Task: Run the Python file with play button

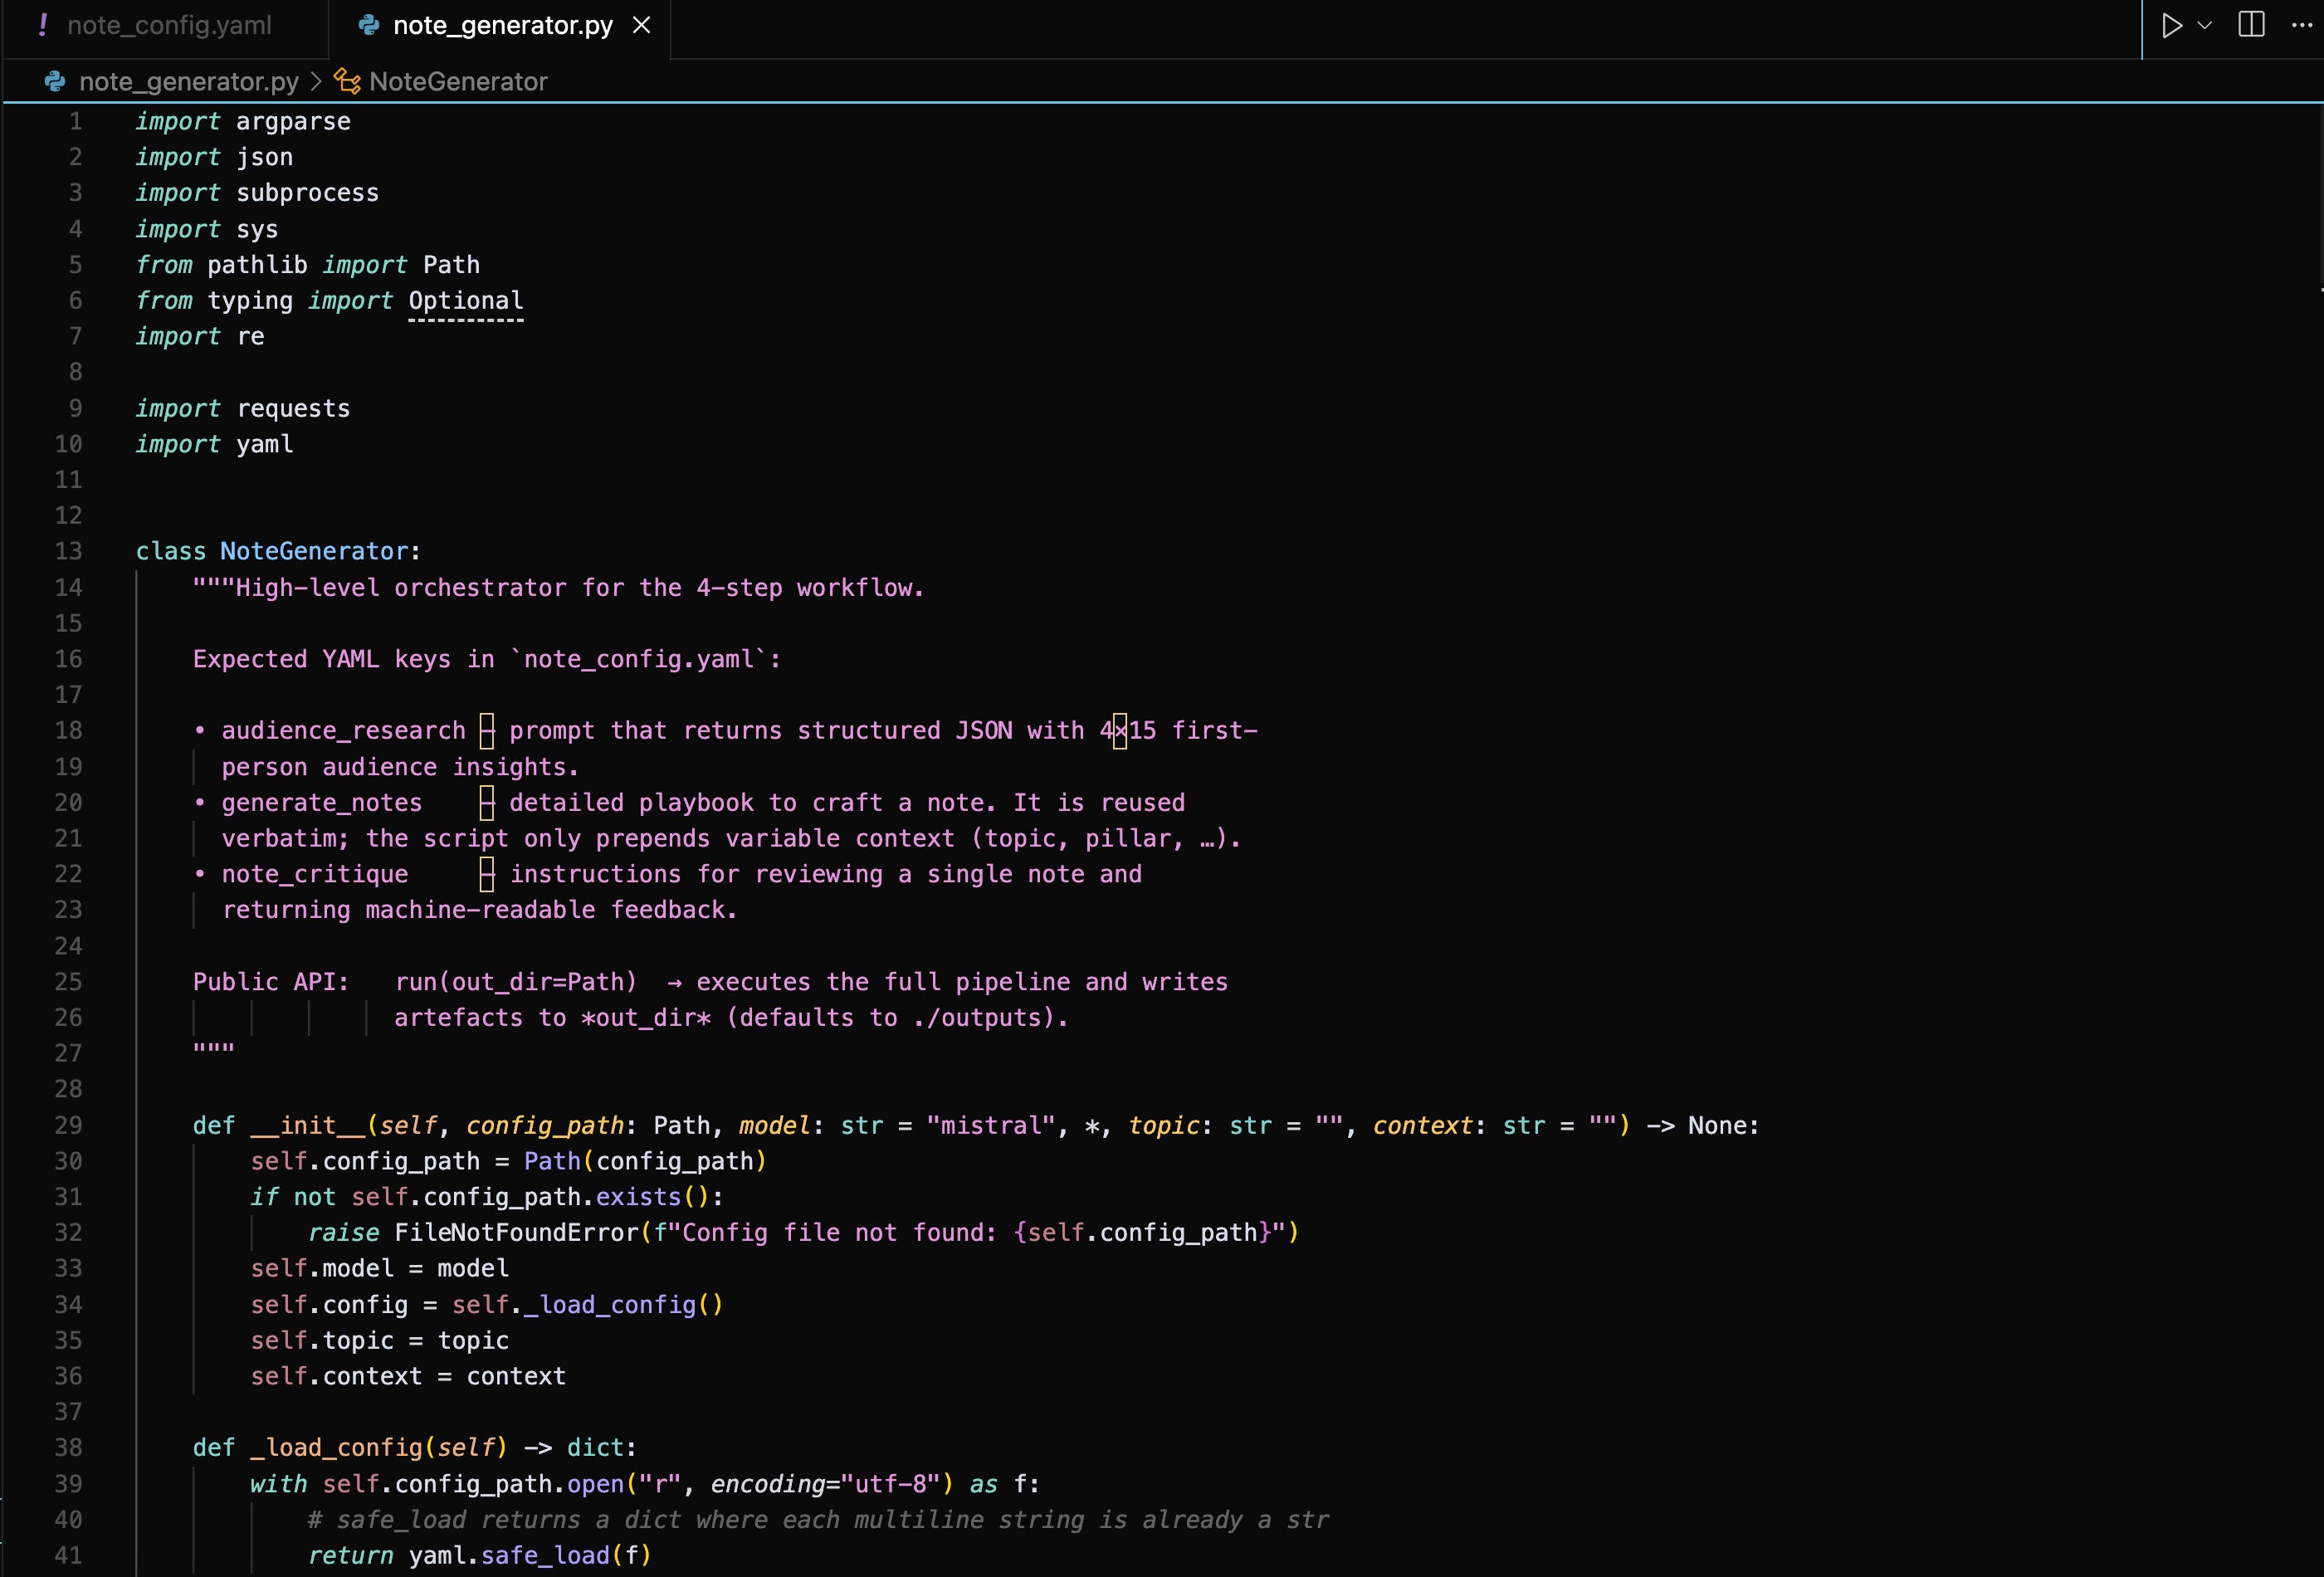Action: point(2171,25)
